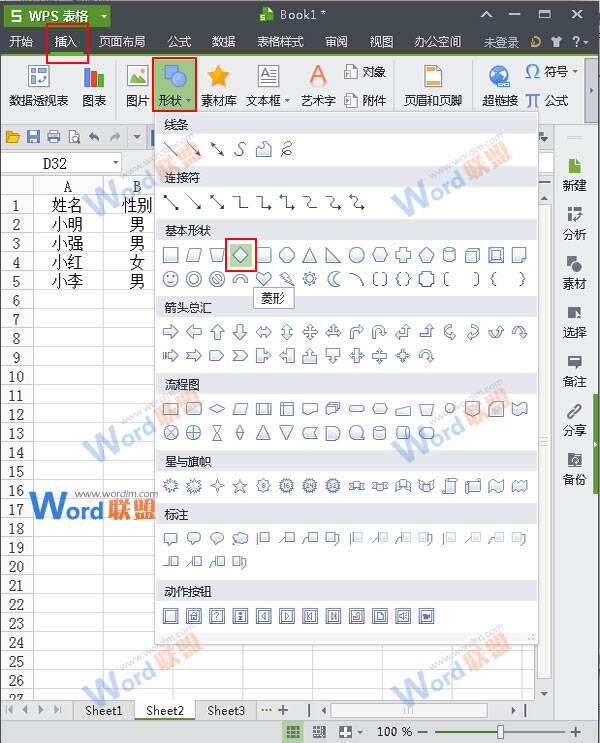
Task: Insert a smiley face shape
Action: point(171,279)
